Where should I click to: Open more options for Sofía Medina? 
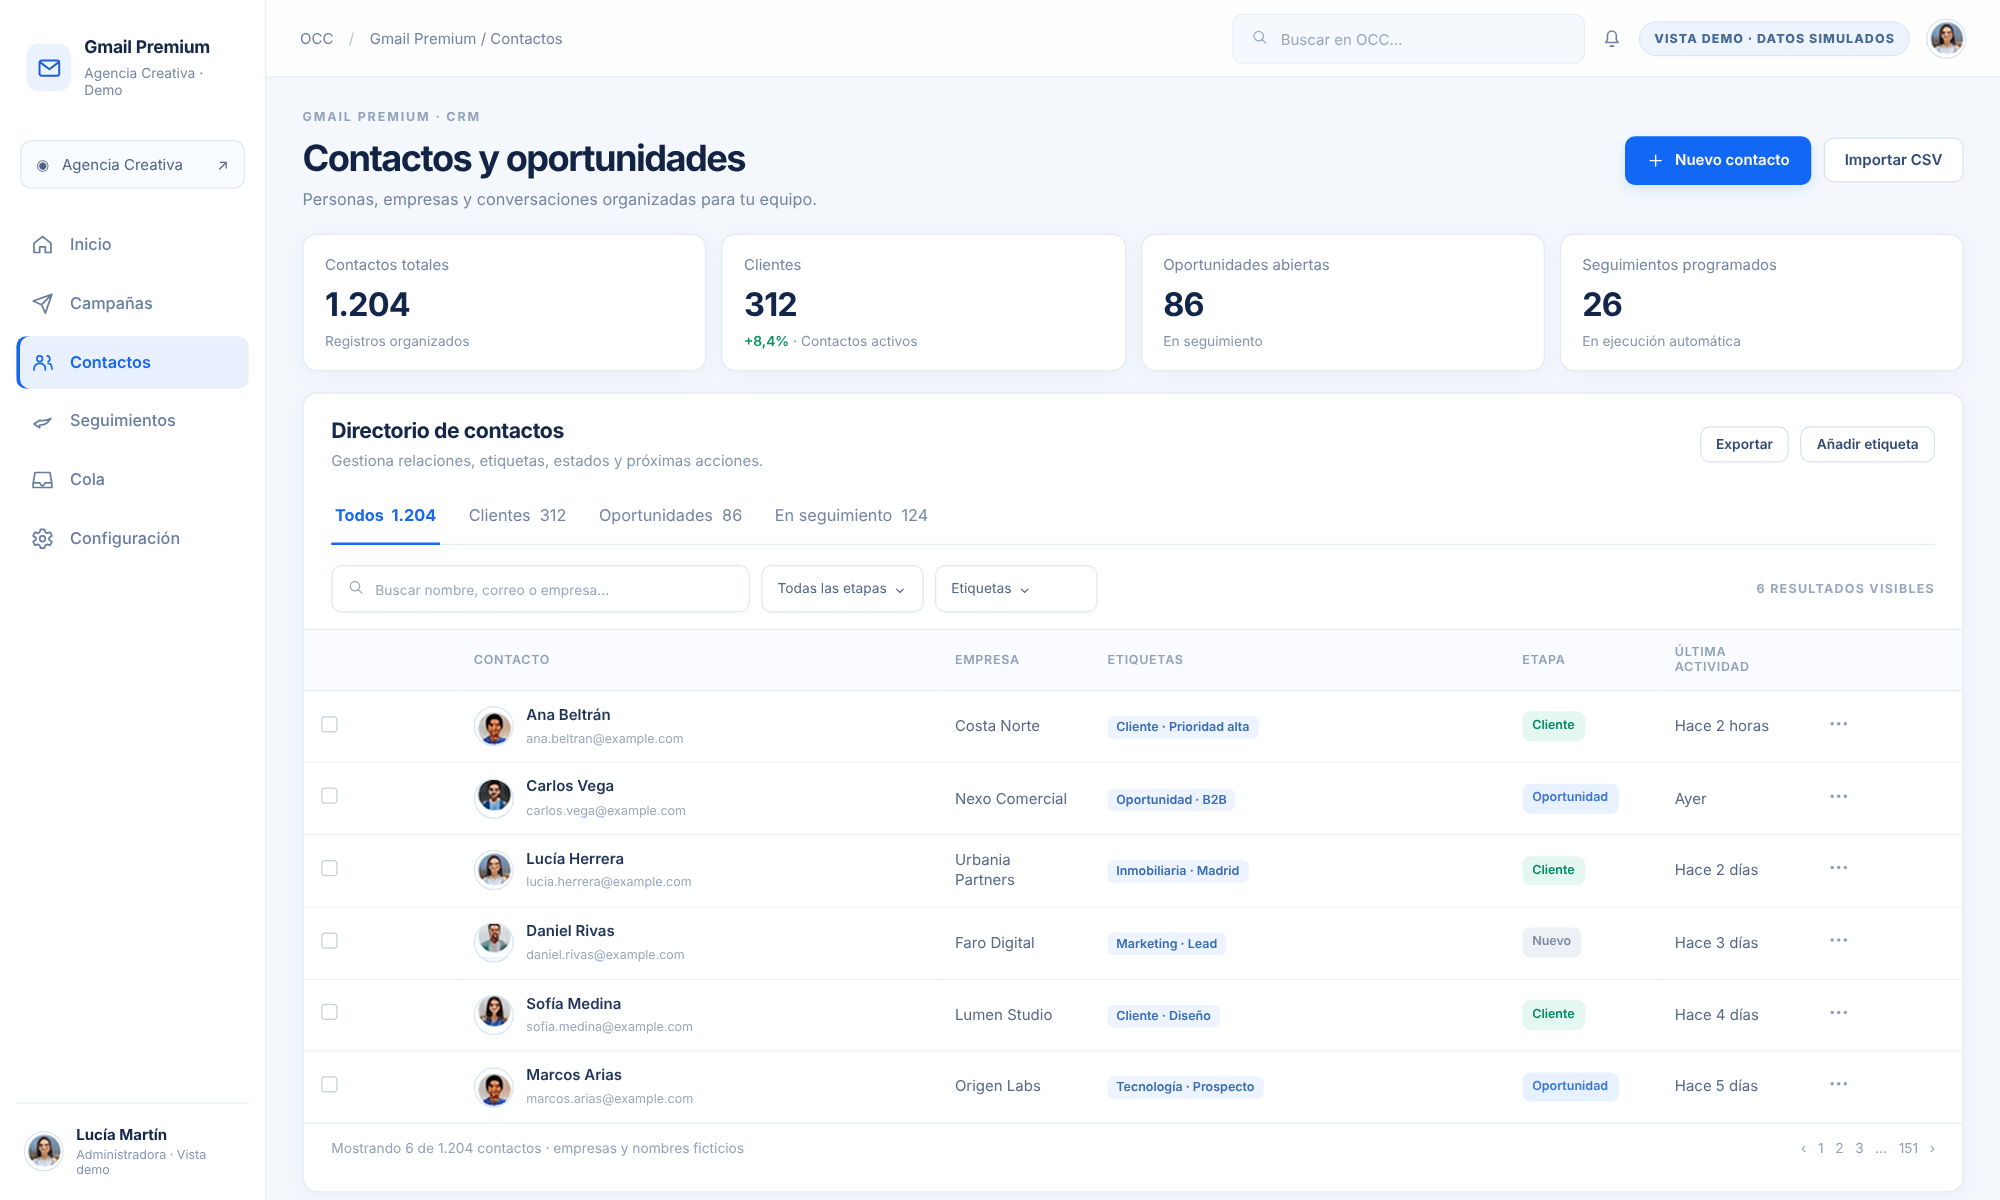[1838, 1013]
